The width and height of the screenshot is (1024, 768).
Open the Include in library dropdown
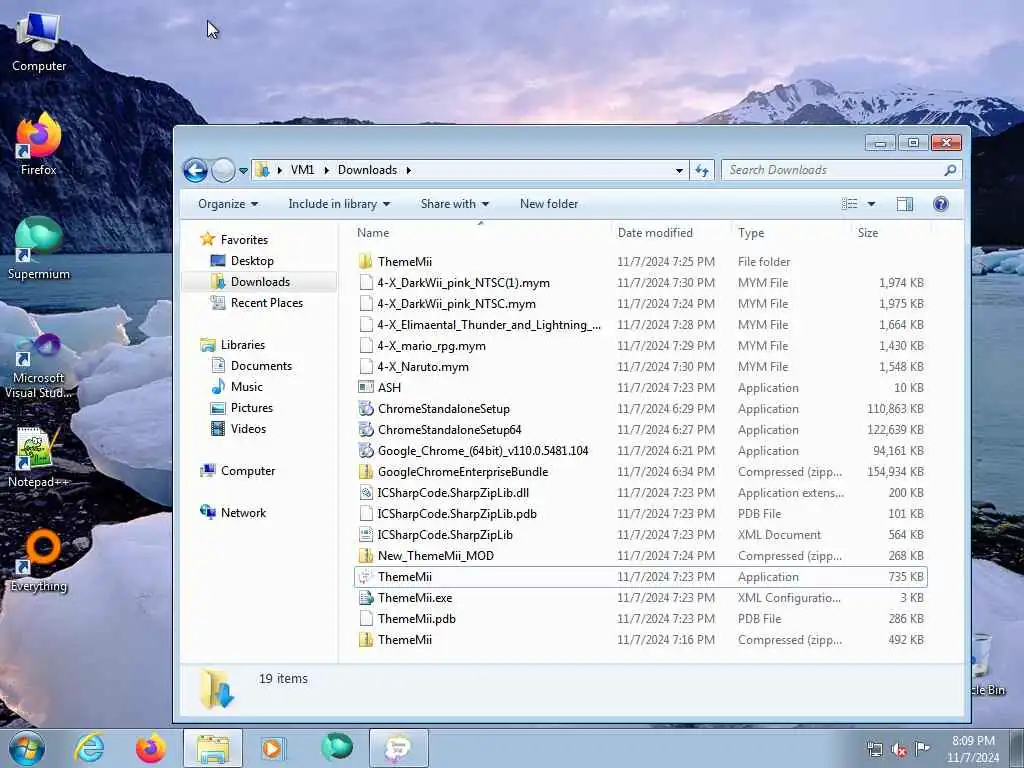pyautogui.click(x=339, y=204)
